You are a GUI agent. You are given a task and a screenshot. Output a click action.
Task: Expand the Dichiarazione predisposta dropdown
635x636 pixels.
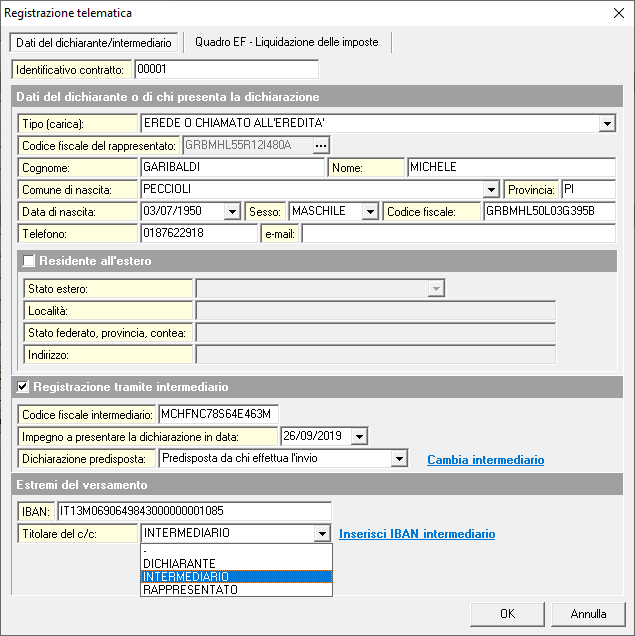tap(400, 459)
